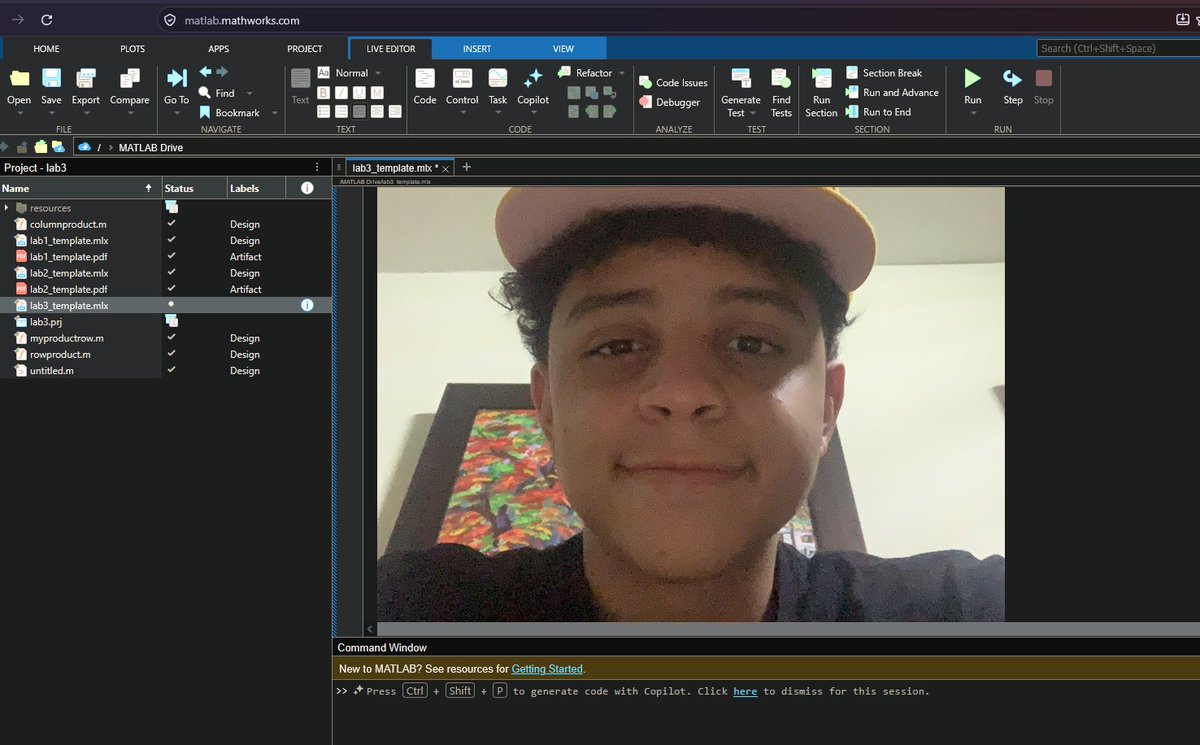Viewport: 1200px width, 745px height.
Task: Click the Compare icon
Action: point(129,78)
